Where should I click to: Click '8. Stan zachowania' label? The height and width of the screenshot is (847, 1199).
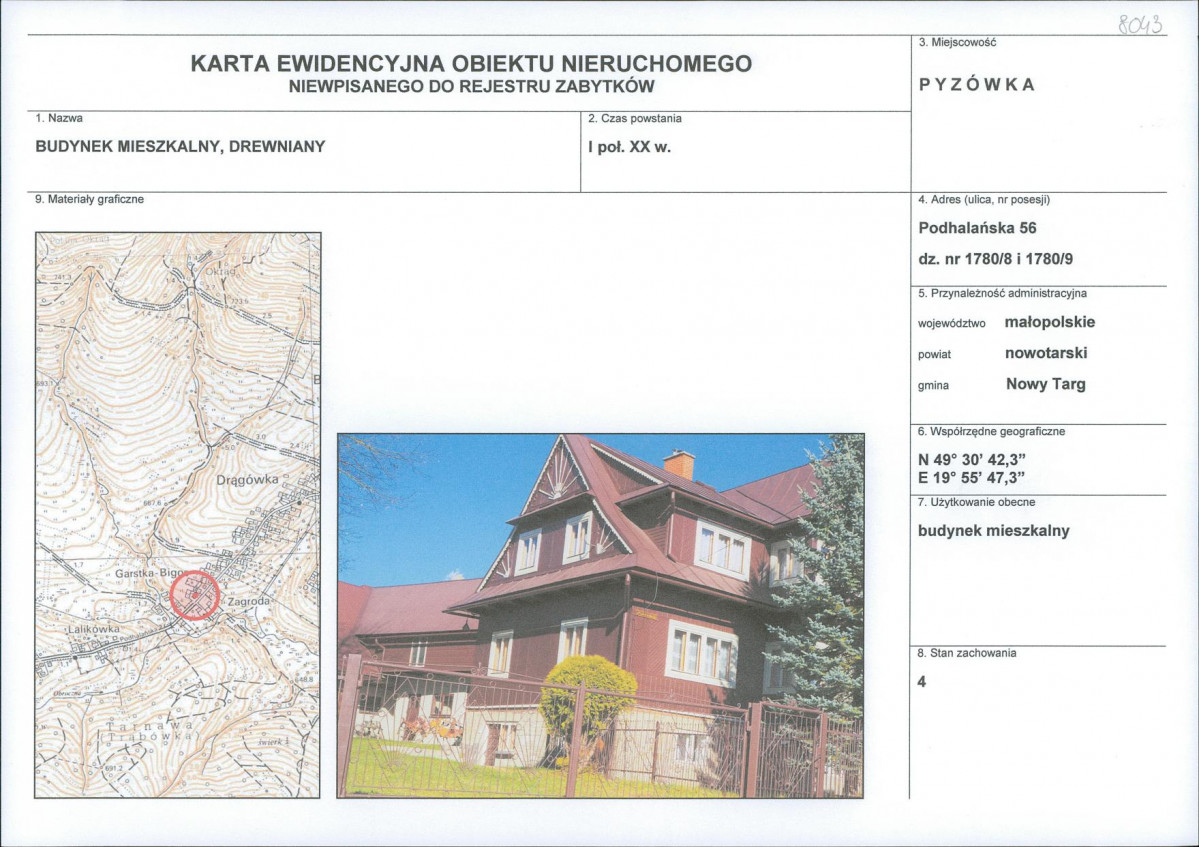(967, 654)
